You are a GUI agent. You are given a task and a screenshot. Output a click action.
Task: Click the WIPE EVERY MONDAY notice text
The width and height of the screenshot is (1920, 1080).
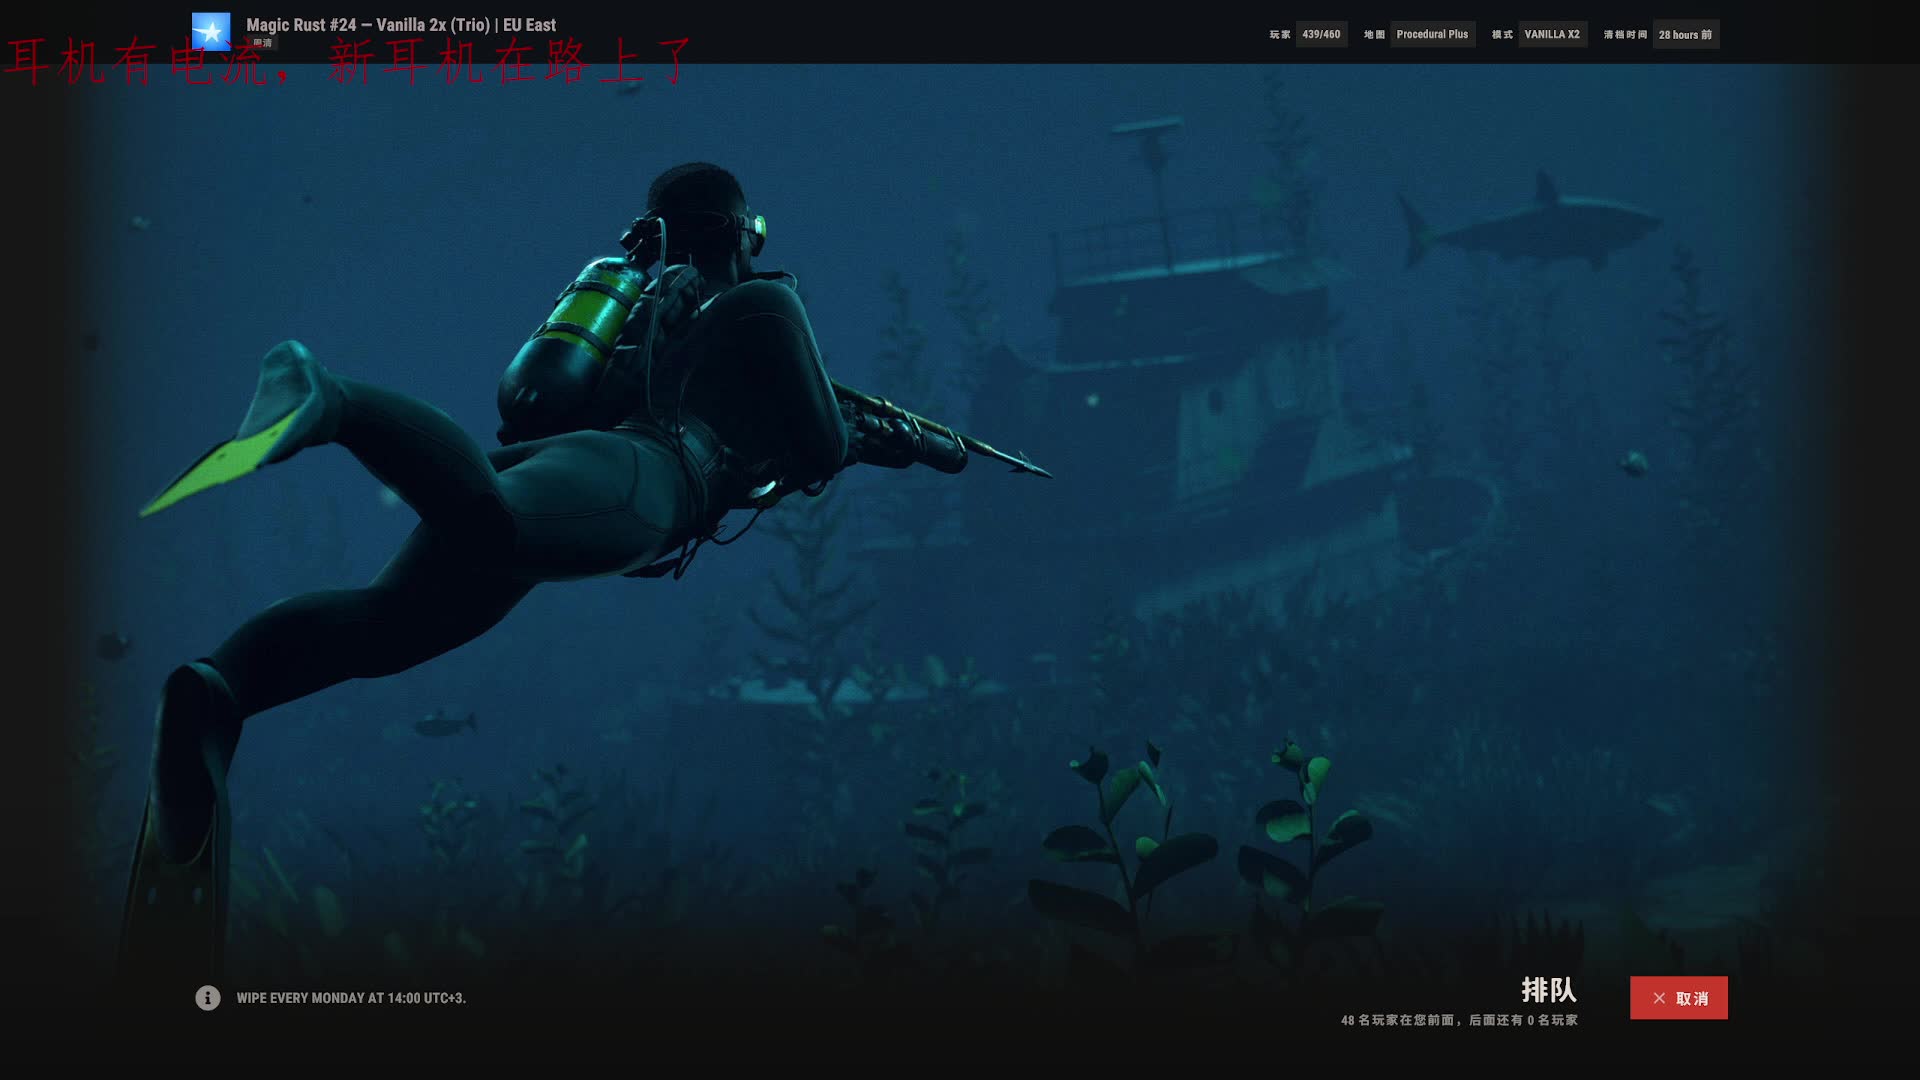(351, 998)
